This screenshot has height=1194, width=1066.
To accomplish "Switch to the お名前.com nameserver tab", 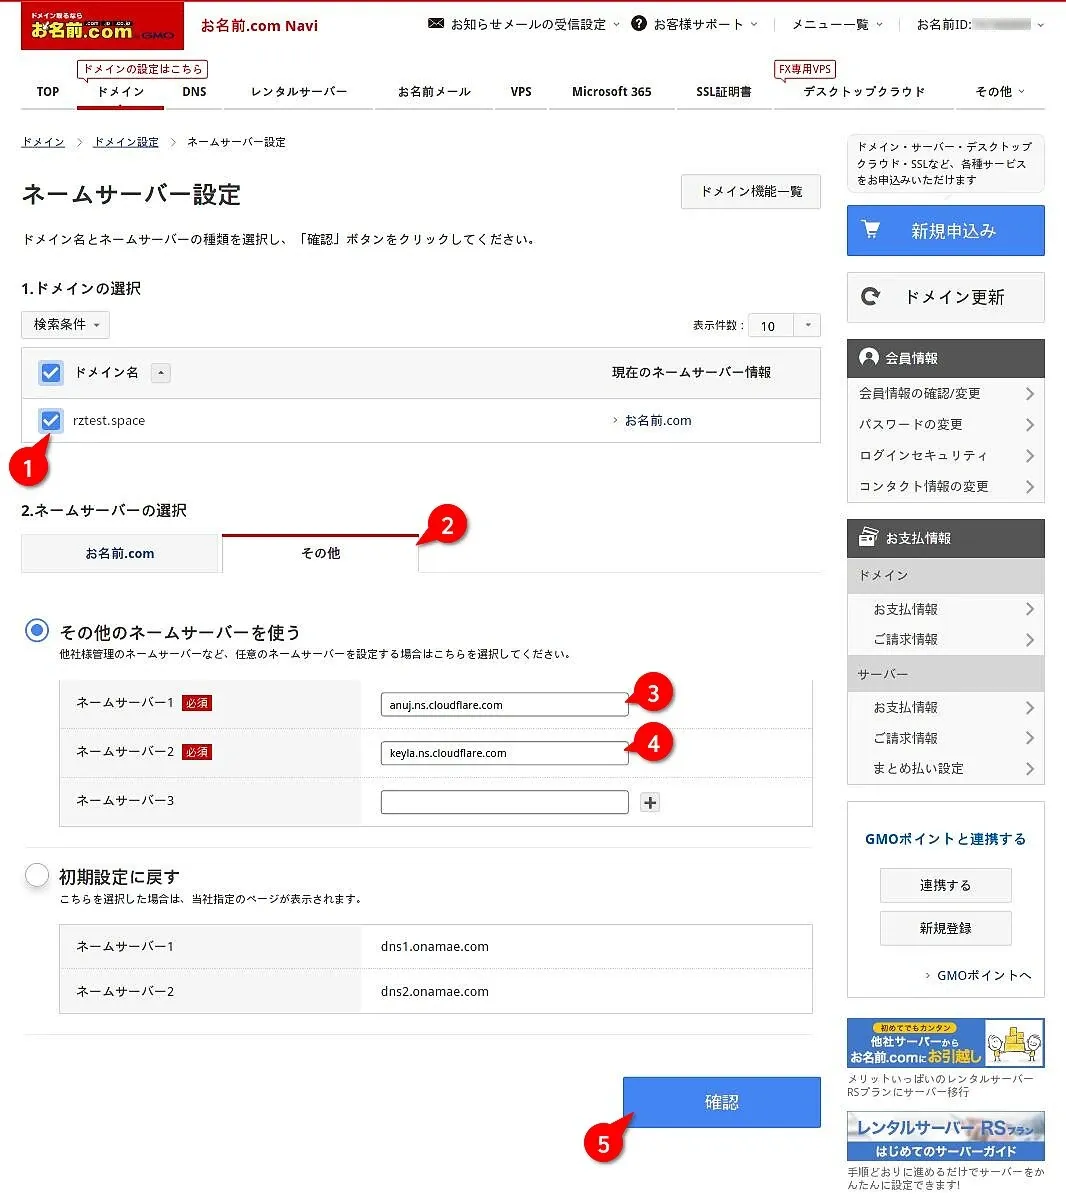I will point(120,553).
